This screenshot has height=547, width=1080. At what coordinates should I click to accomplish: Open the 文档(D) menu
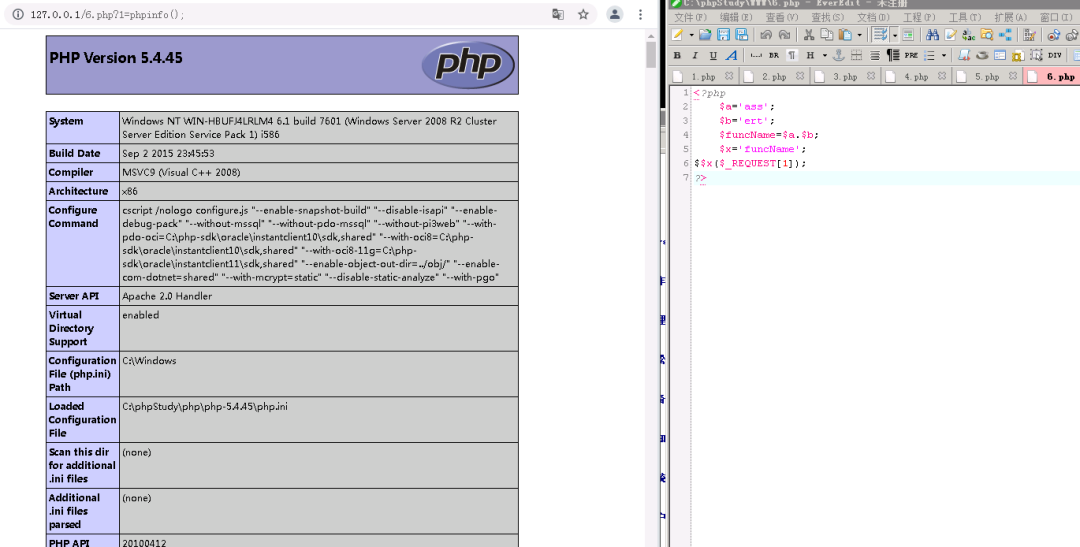coord(873,17)
